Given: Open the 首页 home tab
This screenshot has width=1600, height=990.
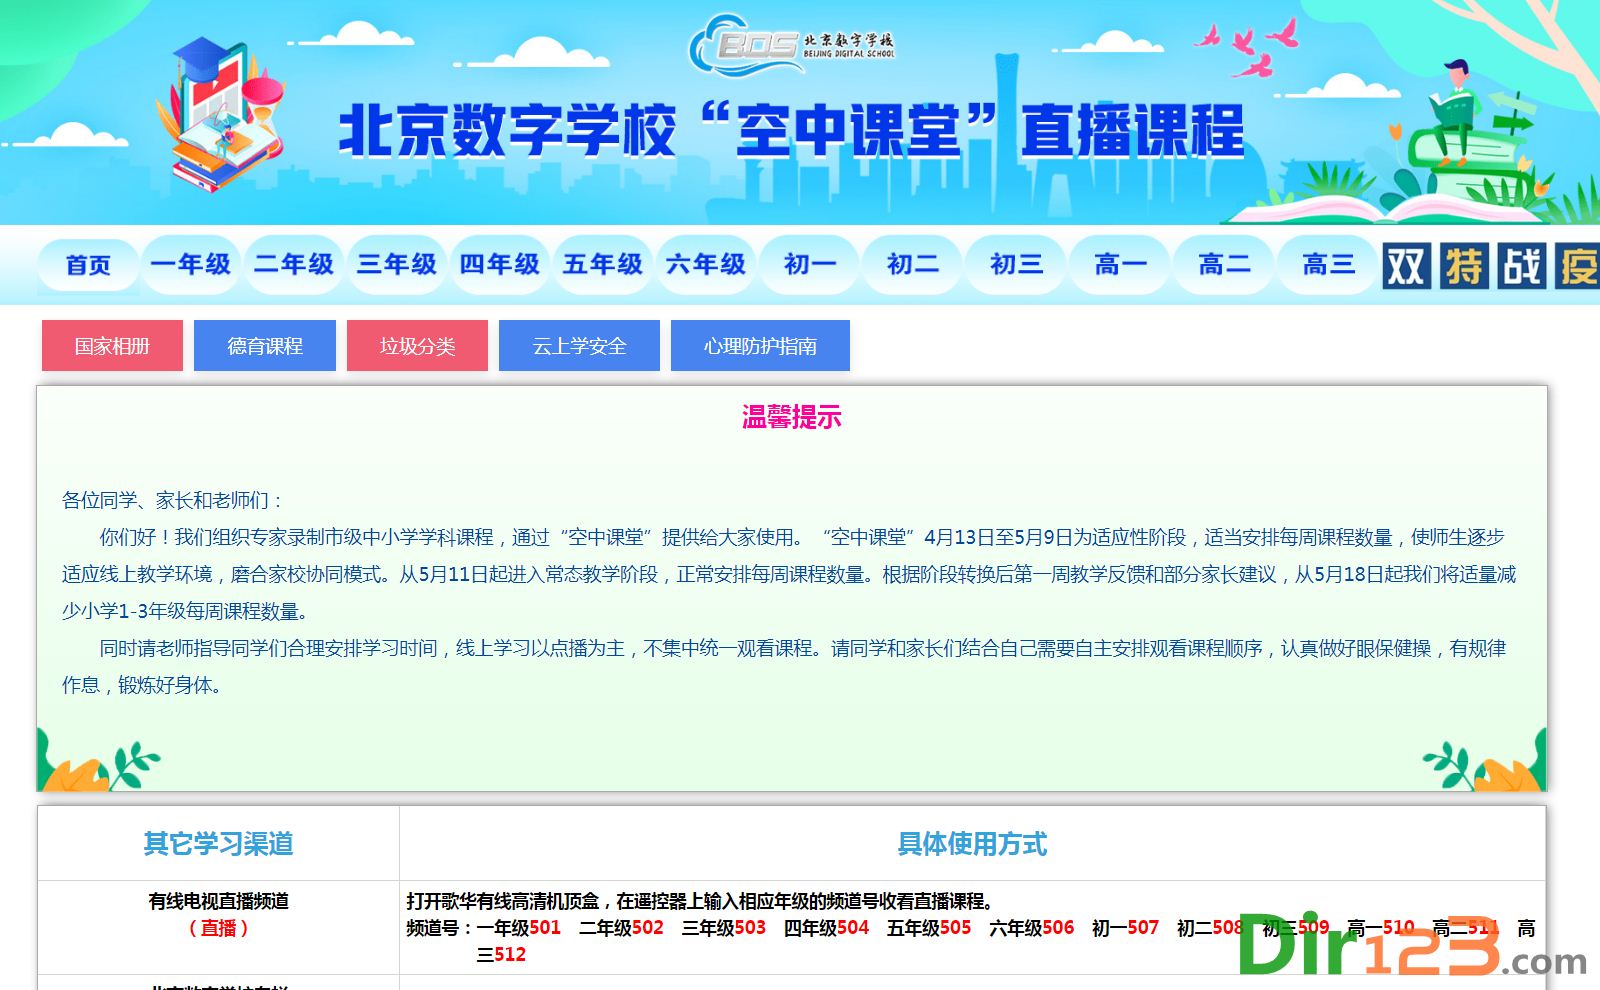Looking at the screenshot, I should point(88,264).
